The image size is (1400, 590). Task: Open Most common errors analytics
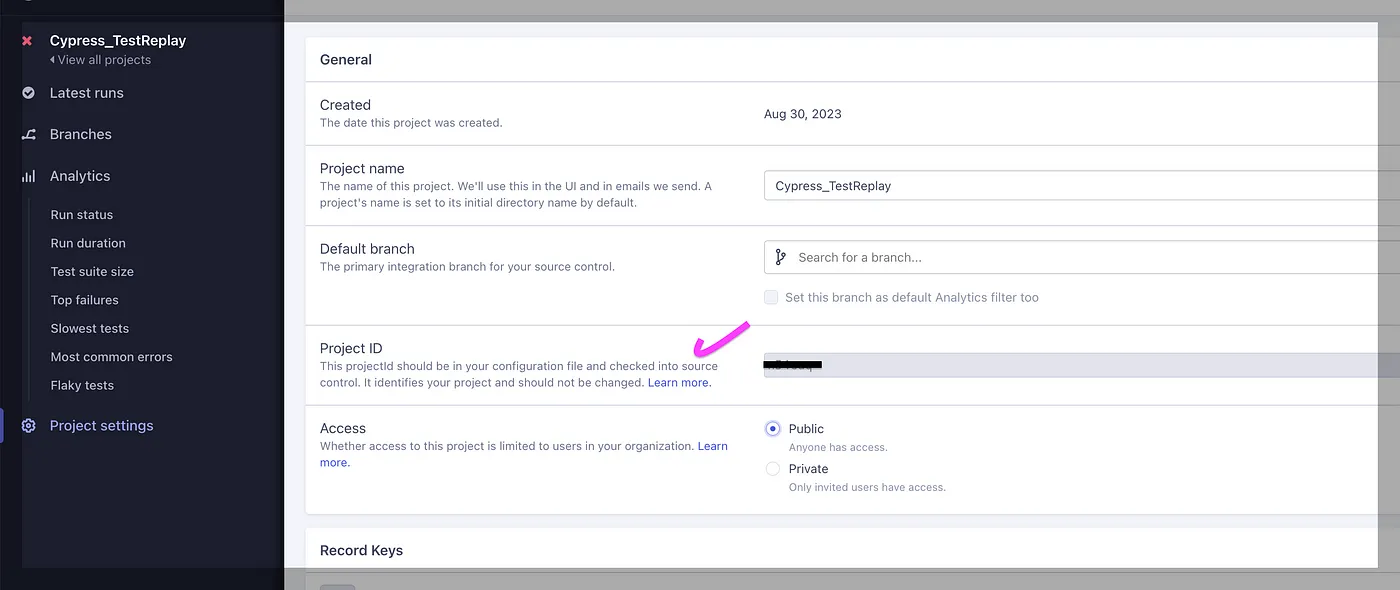click(x=112, y=357)
